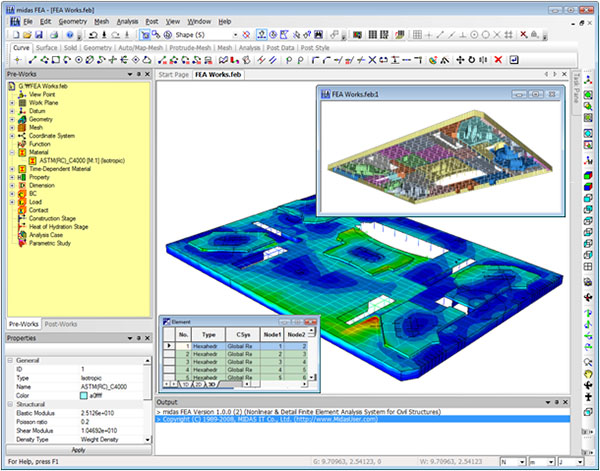The image size is (600, 471).
Task: Click the four-arrow translate tool
Action: (x=460, y=60)
